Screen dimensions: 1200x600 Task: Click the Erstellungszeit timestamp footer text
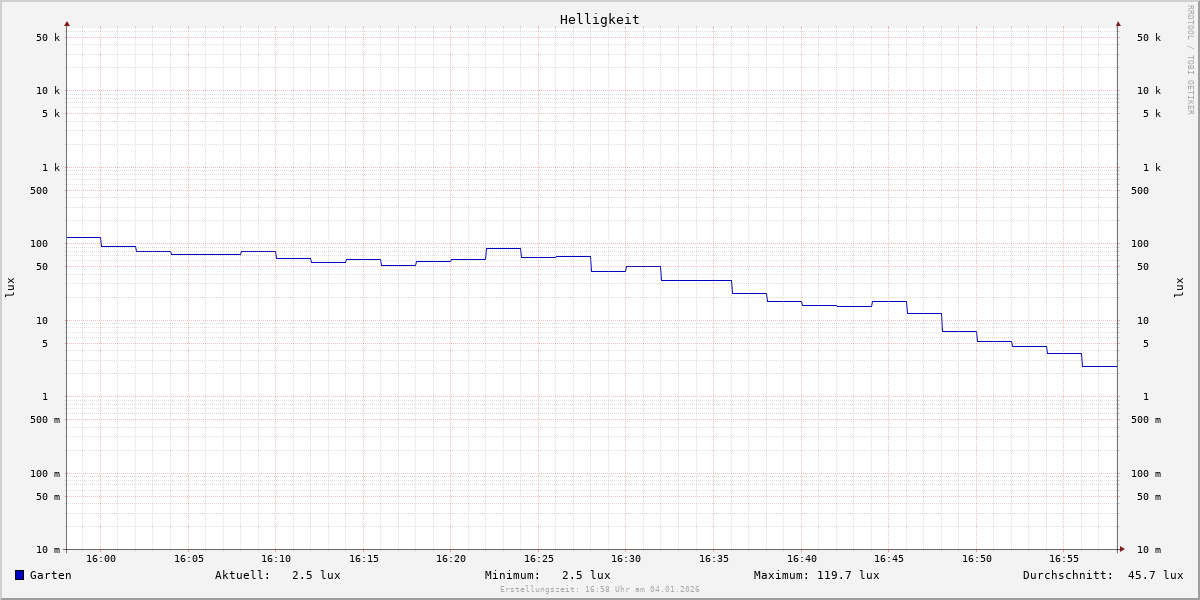600,590
